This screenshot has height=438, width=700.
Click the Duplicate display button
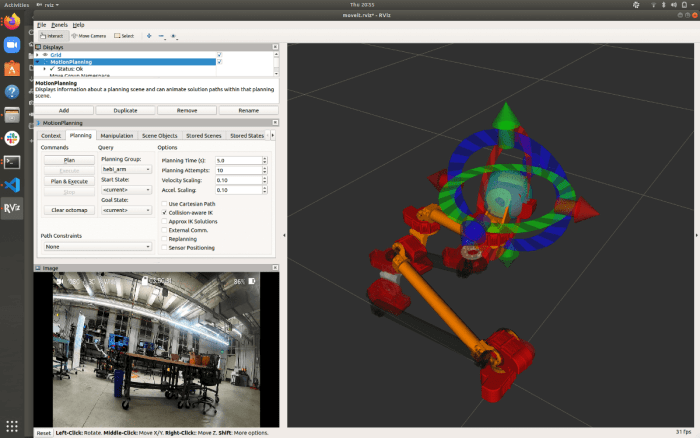pyautogui.click(x=125, y=110)
